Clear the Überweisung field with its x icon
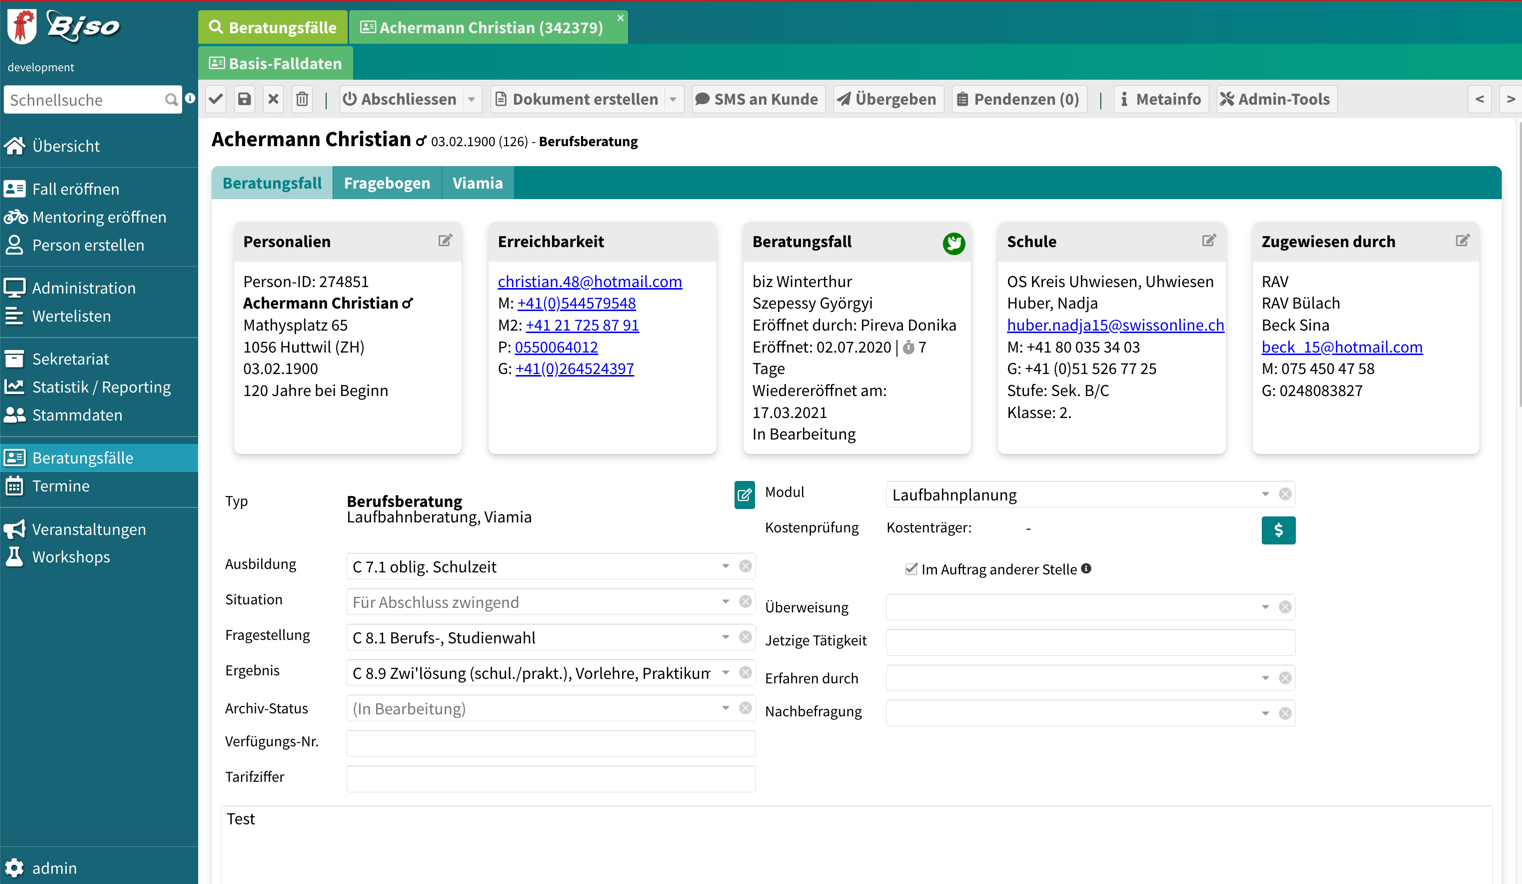The width and height of the screenshot is (1522, 884). click(1285, 607)
